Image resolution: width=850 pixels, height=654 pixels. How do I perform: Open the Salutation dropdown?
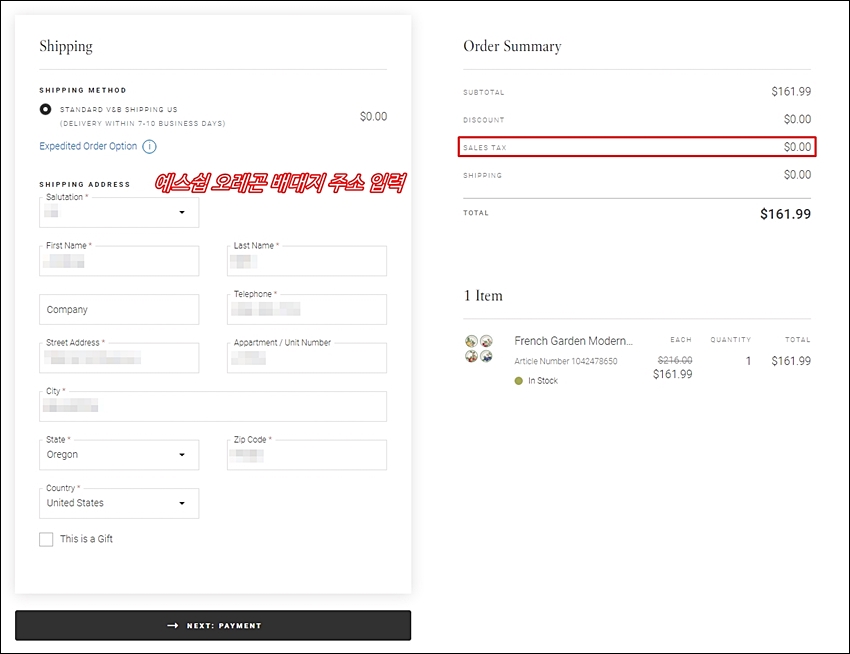click(119, 212)
